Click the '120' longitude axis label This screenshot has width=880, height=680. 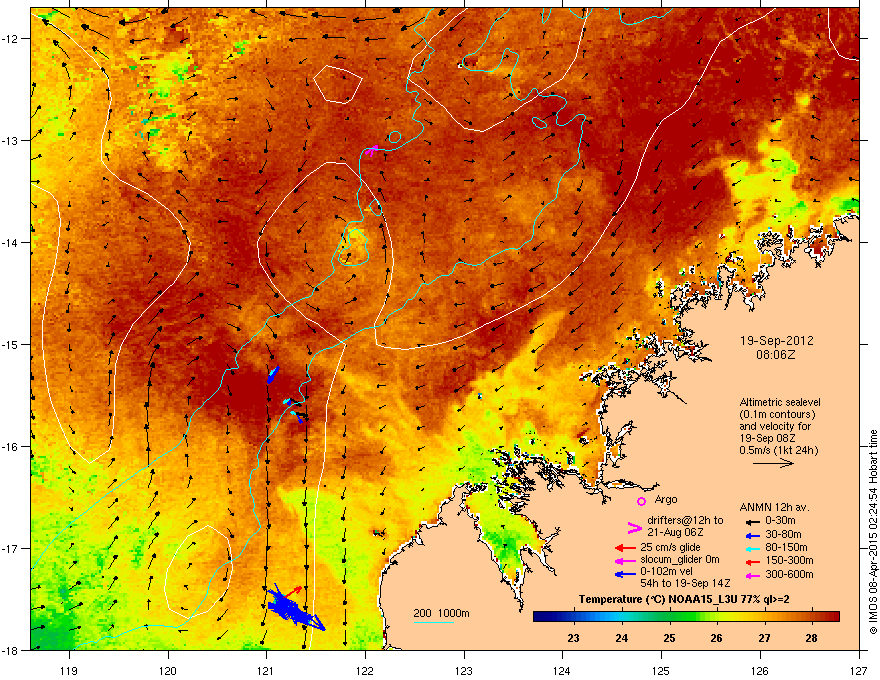point(168,670)
